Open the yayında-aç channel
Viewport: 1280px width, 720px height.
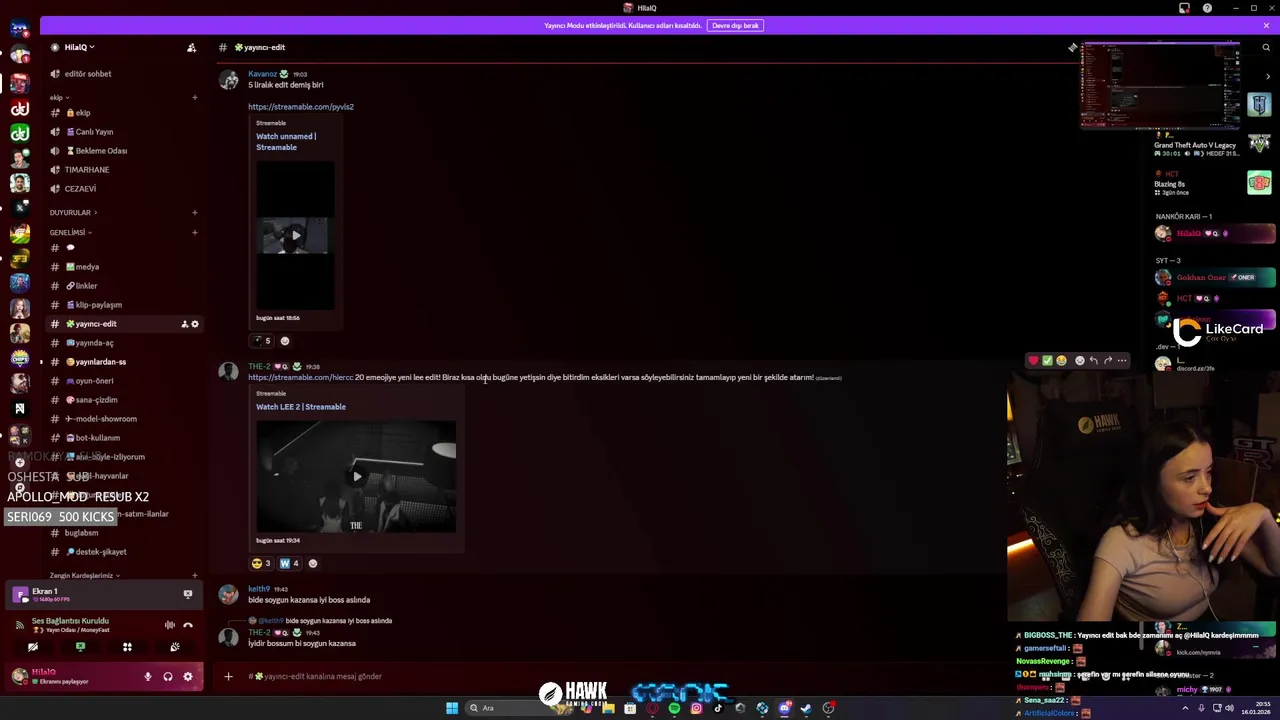coord(95,343)
